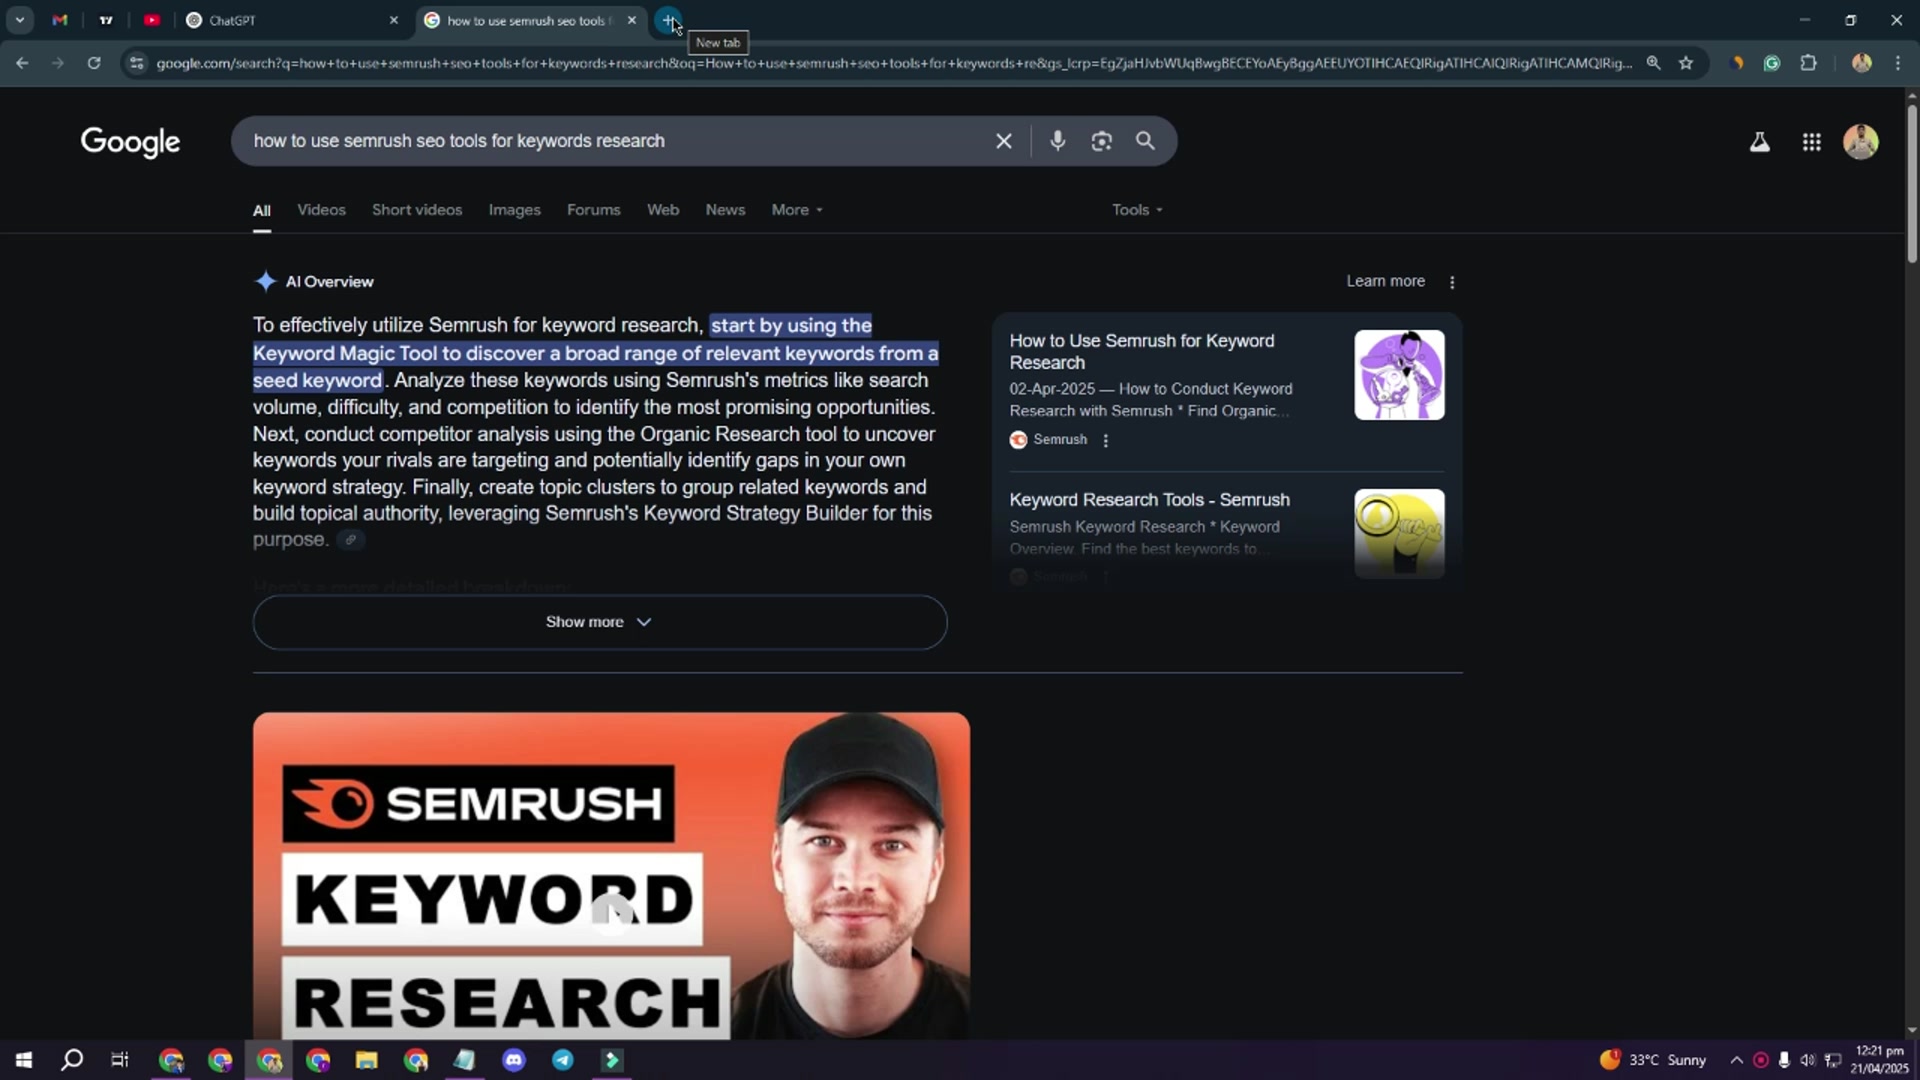Open the tab search dropdown arrow
The height and width of the screenshot is (1080, 1920).
19,20
